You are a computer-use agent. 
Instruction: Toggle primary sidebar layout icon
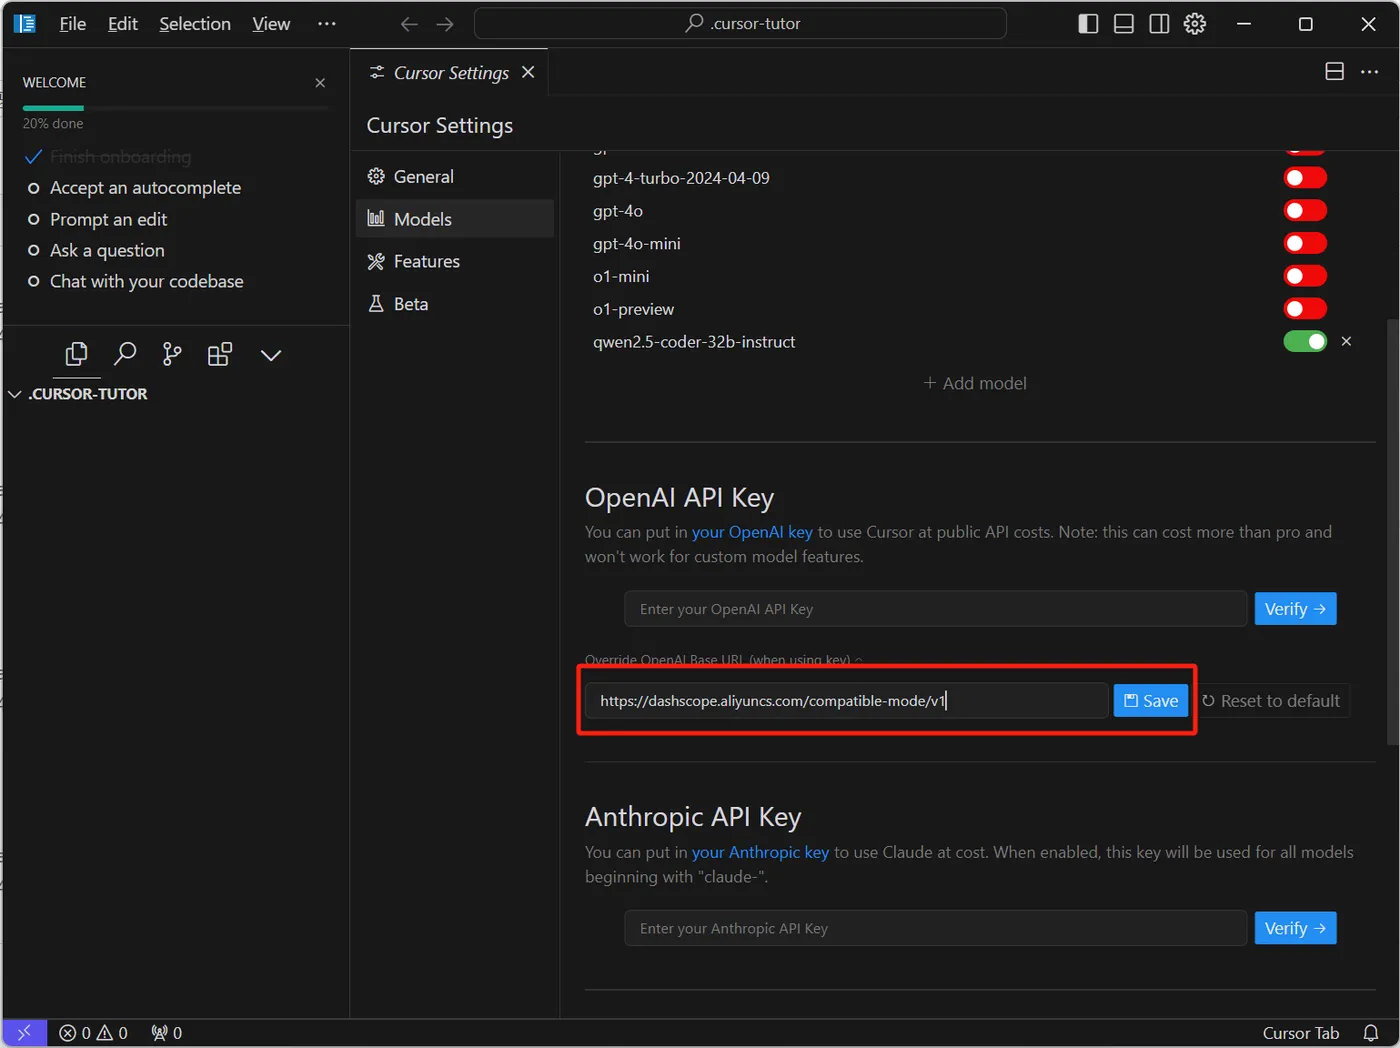[x=1088, y=24]
